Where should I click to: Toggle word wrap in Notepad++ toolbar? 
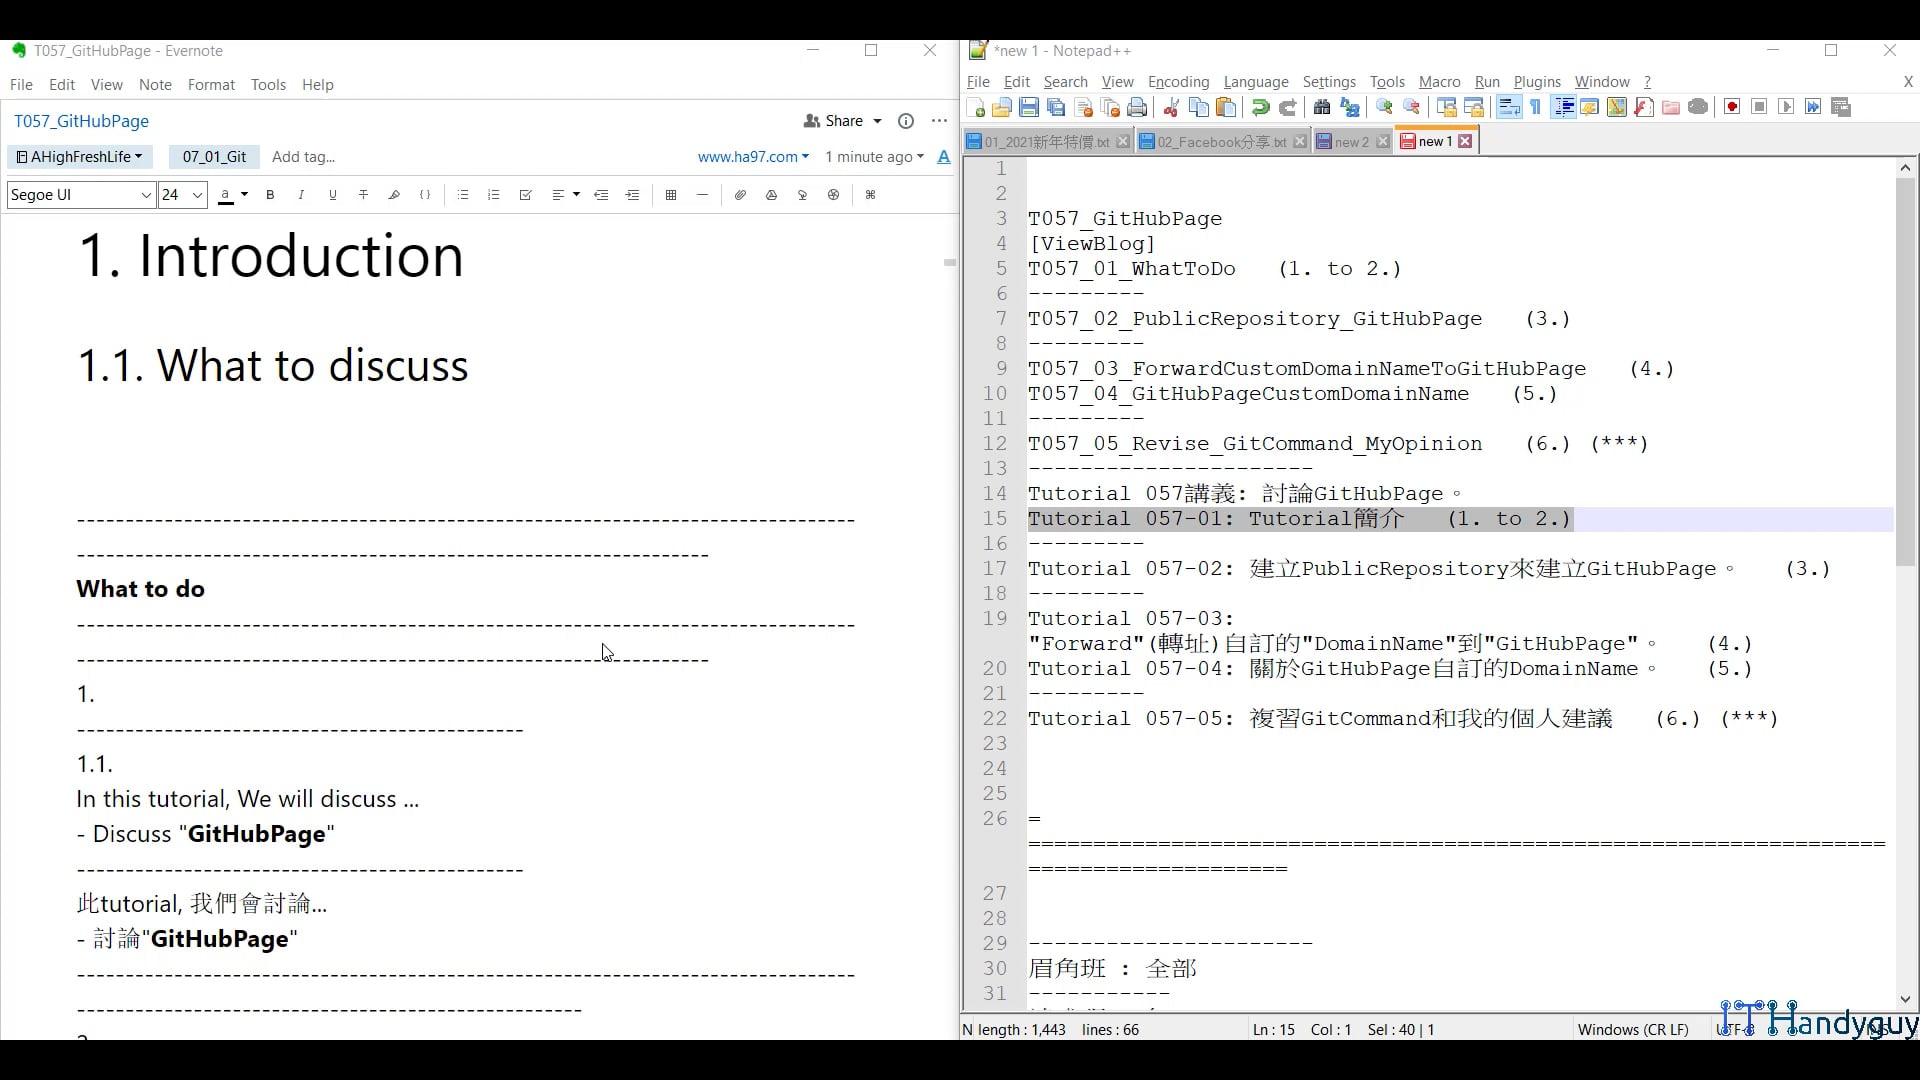tap(1509, 107)
